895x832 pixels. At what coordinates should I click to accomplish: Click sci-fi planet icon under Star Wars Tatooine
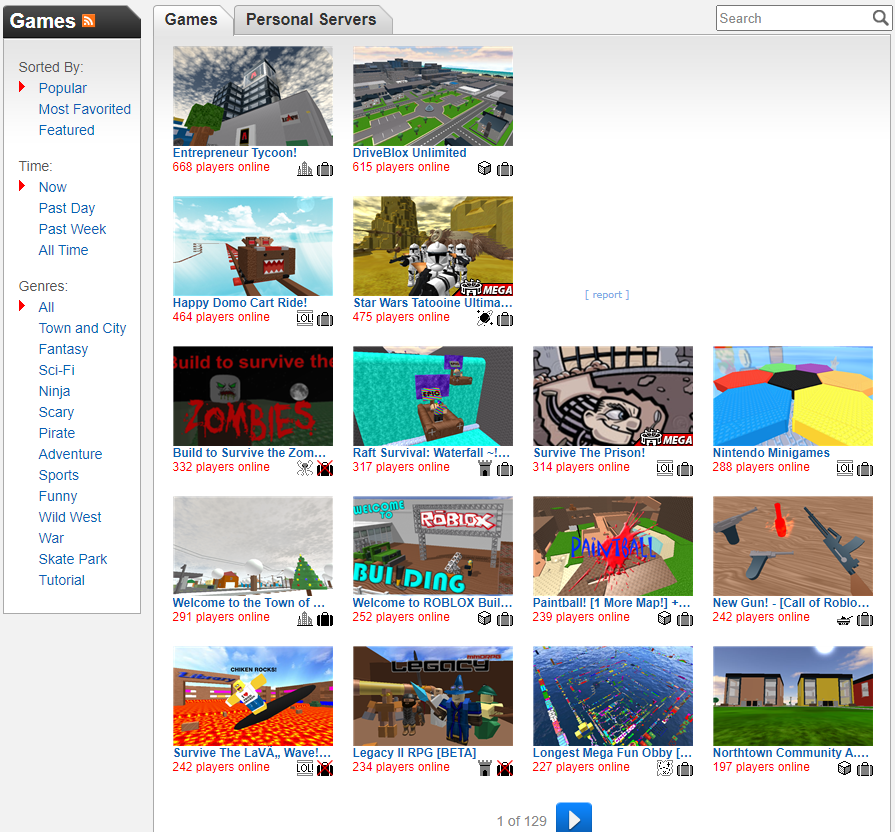(485, 318)
